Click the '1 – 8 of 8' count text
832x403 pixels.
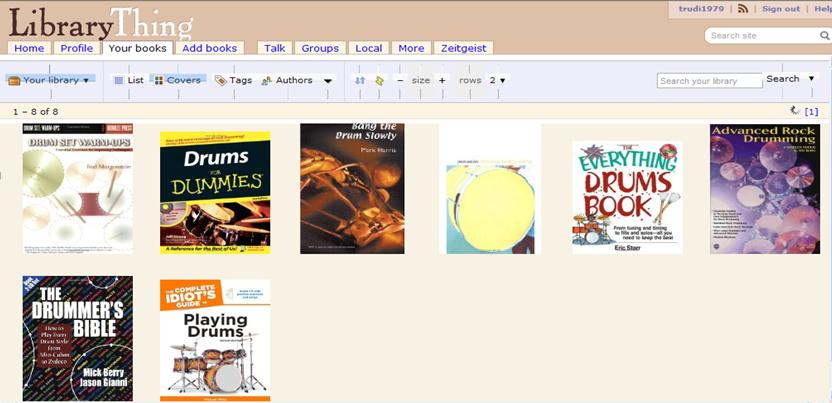tap(36, 111)
